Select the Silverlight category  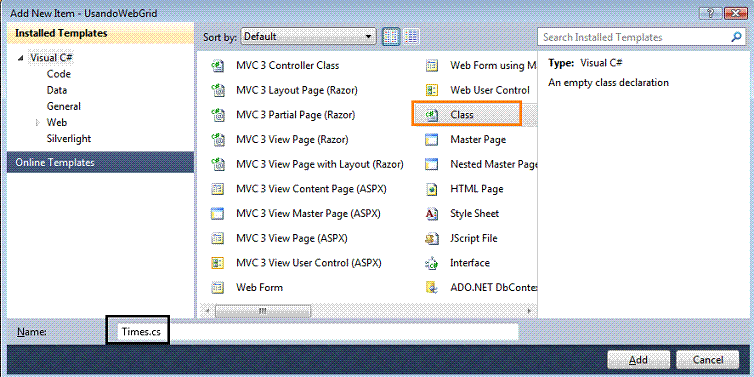(69, 139)
